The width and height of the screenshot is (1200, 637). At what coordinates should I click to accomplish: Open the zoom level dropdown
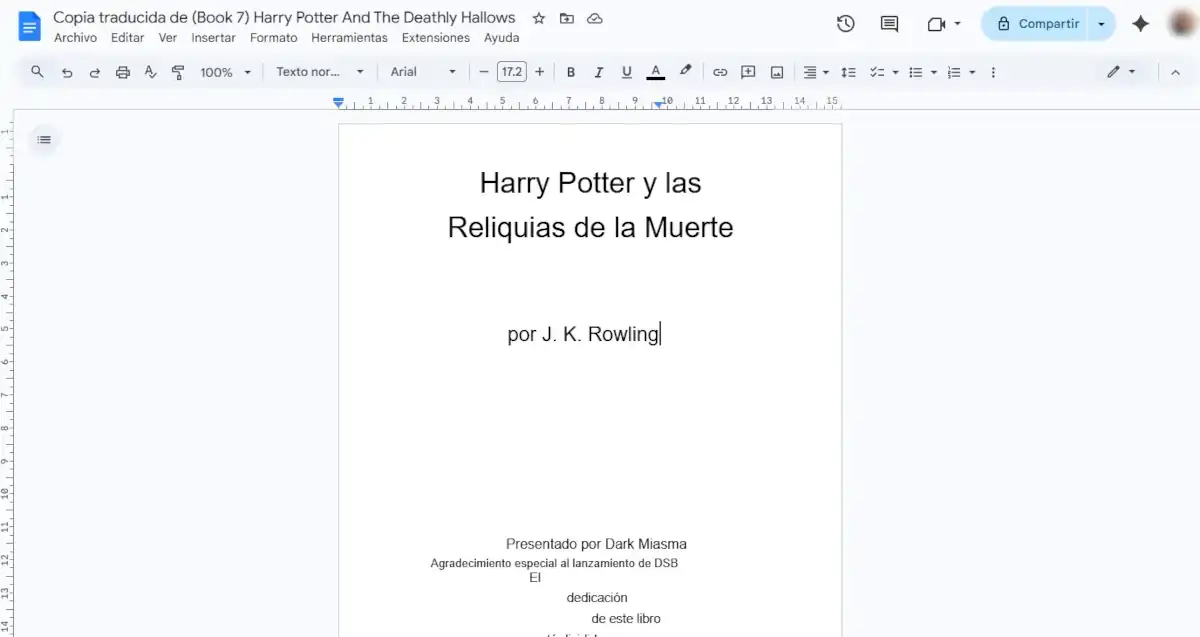(224, 71)
